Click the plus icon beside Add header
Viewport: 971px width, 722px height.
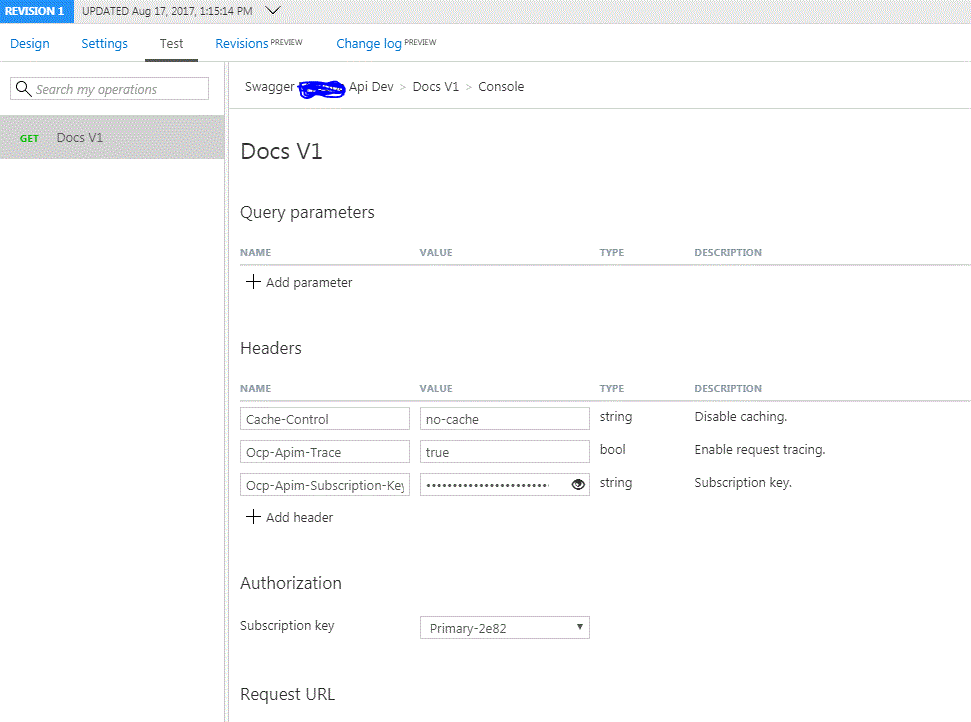click(253, 517)
